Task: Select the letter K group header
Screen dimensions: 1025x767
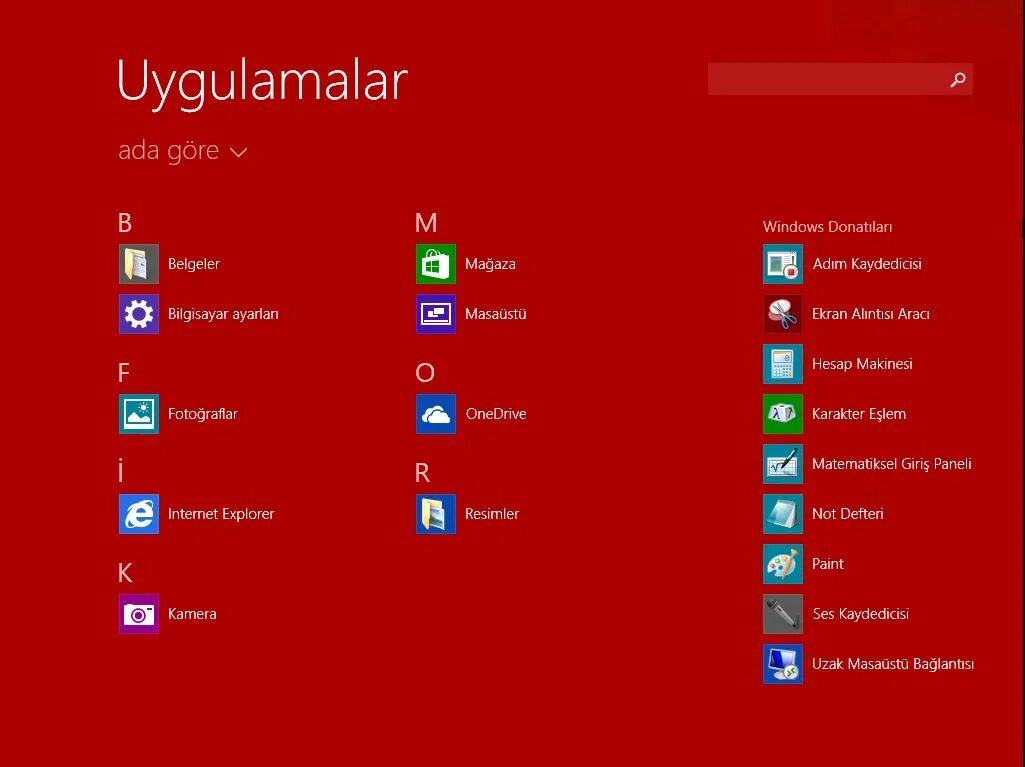Action: click(125, 573)
